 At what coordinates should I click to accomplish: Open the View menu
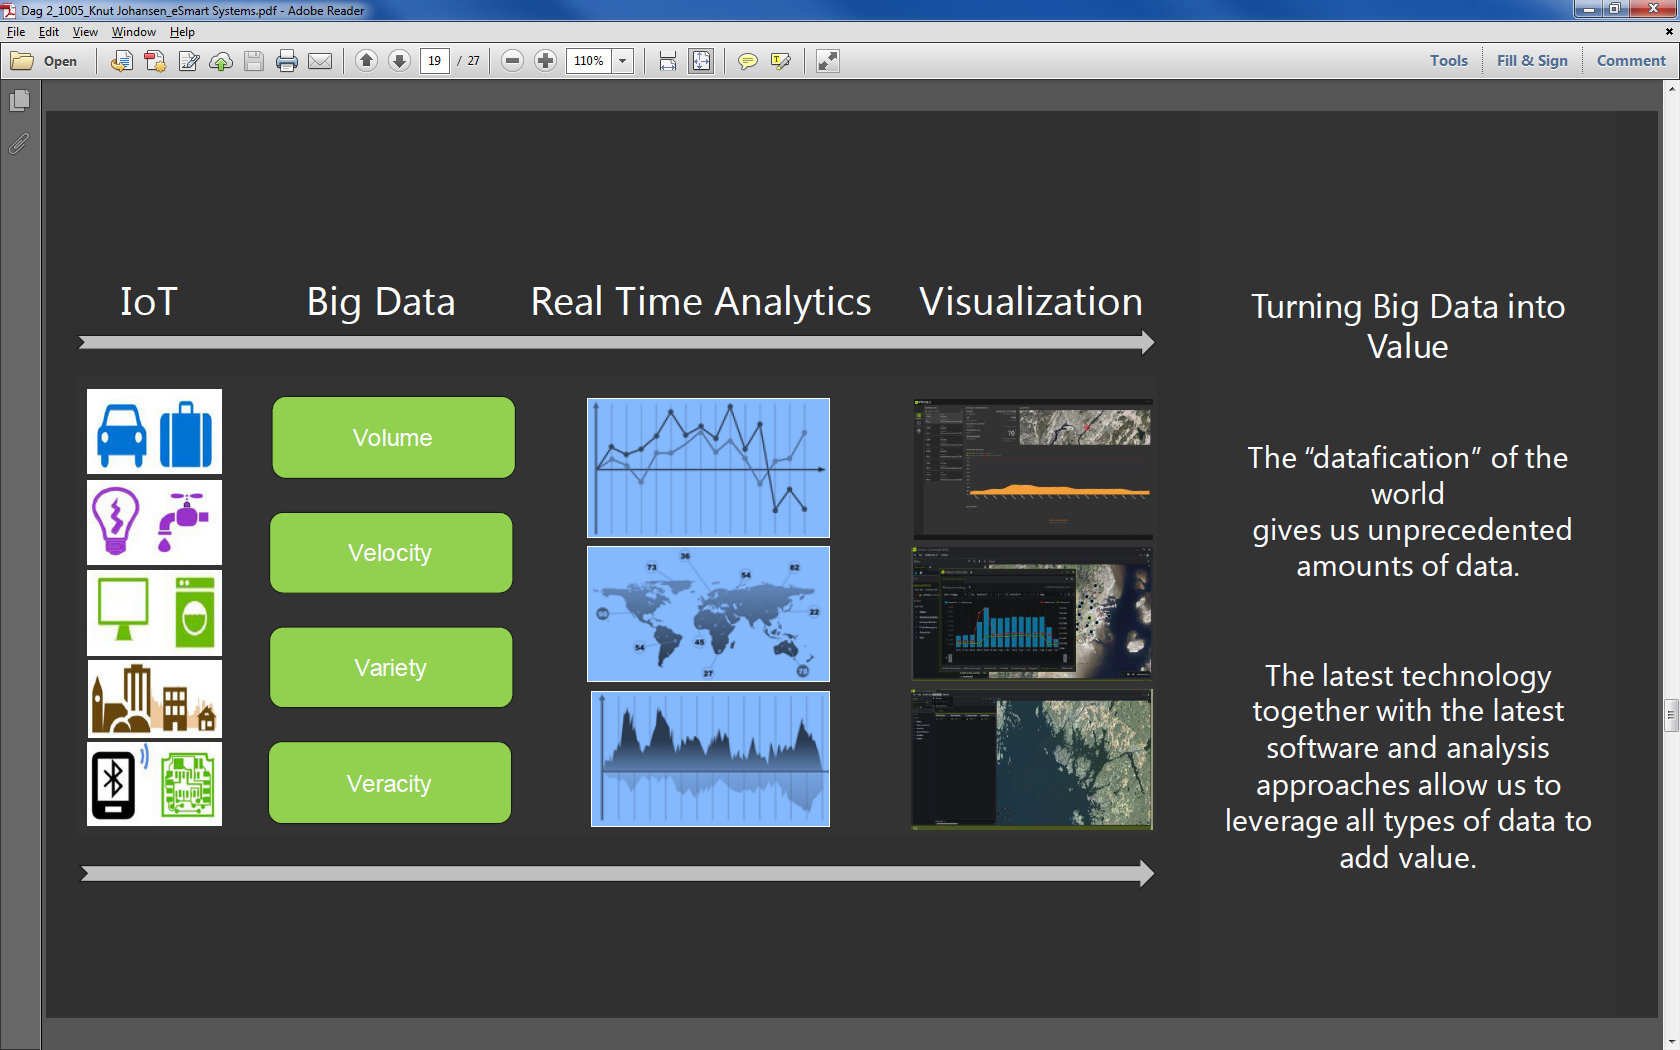pos(85,32)
